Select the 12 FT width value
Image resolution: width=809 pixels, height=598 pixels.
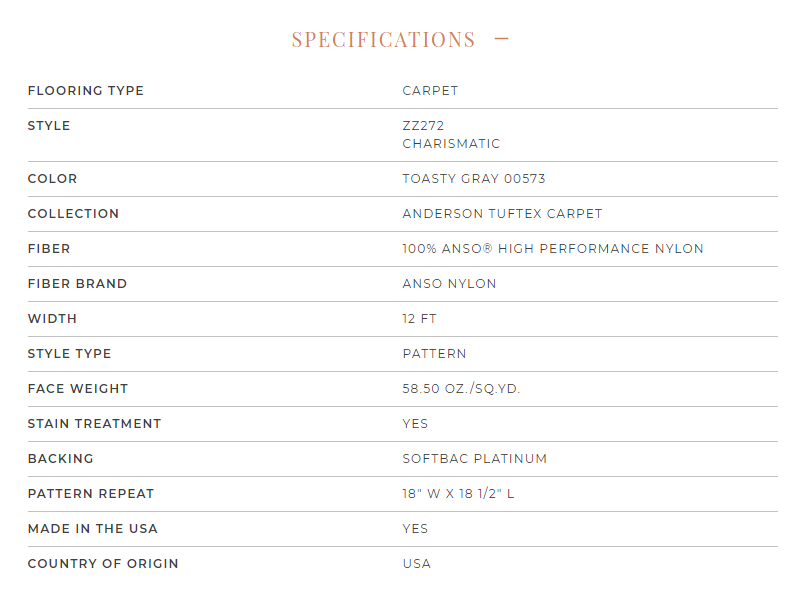419,319
